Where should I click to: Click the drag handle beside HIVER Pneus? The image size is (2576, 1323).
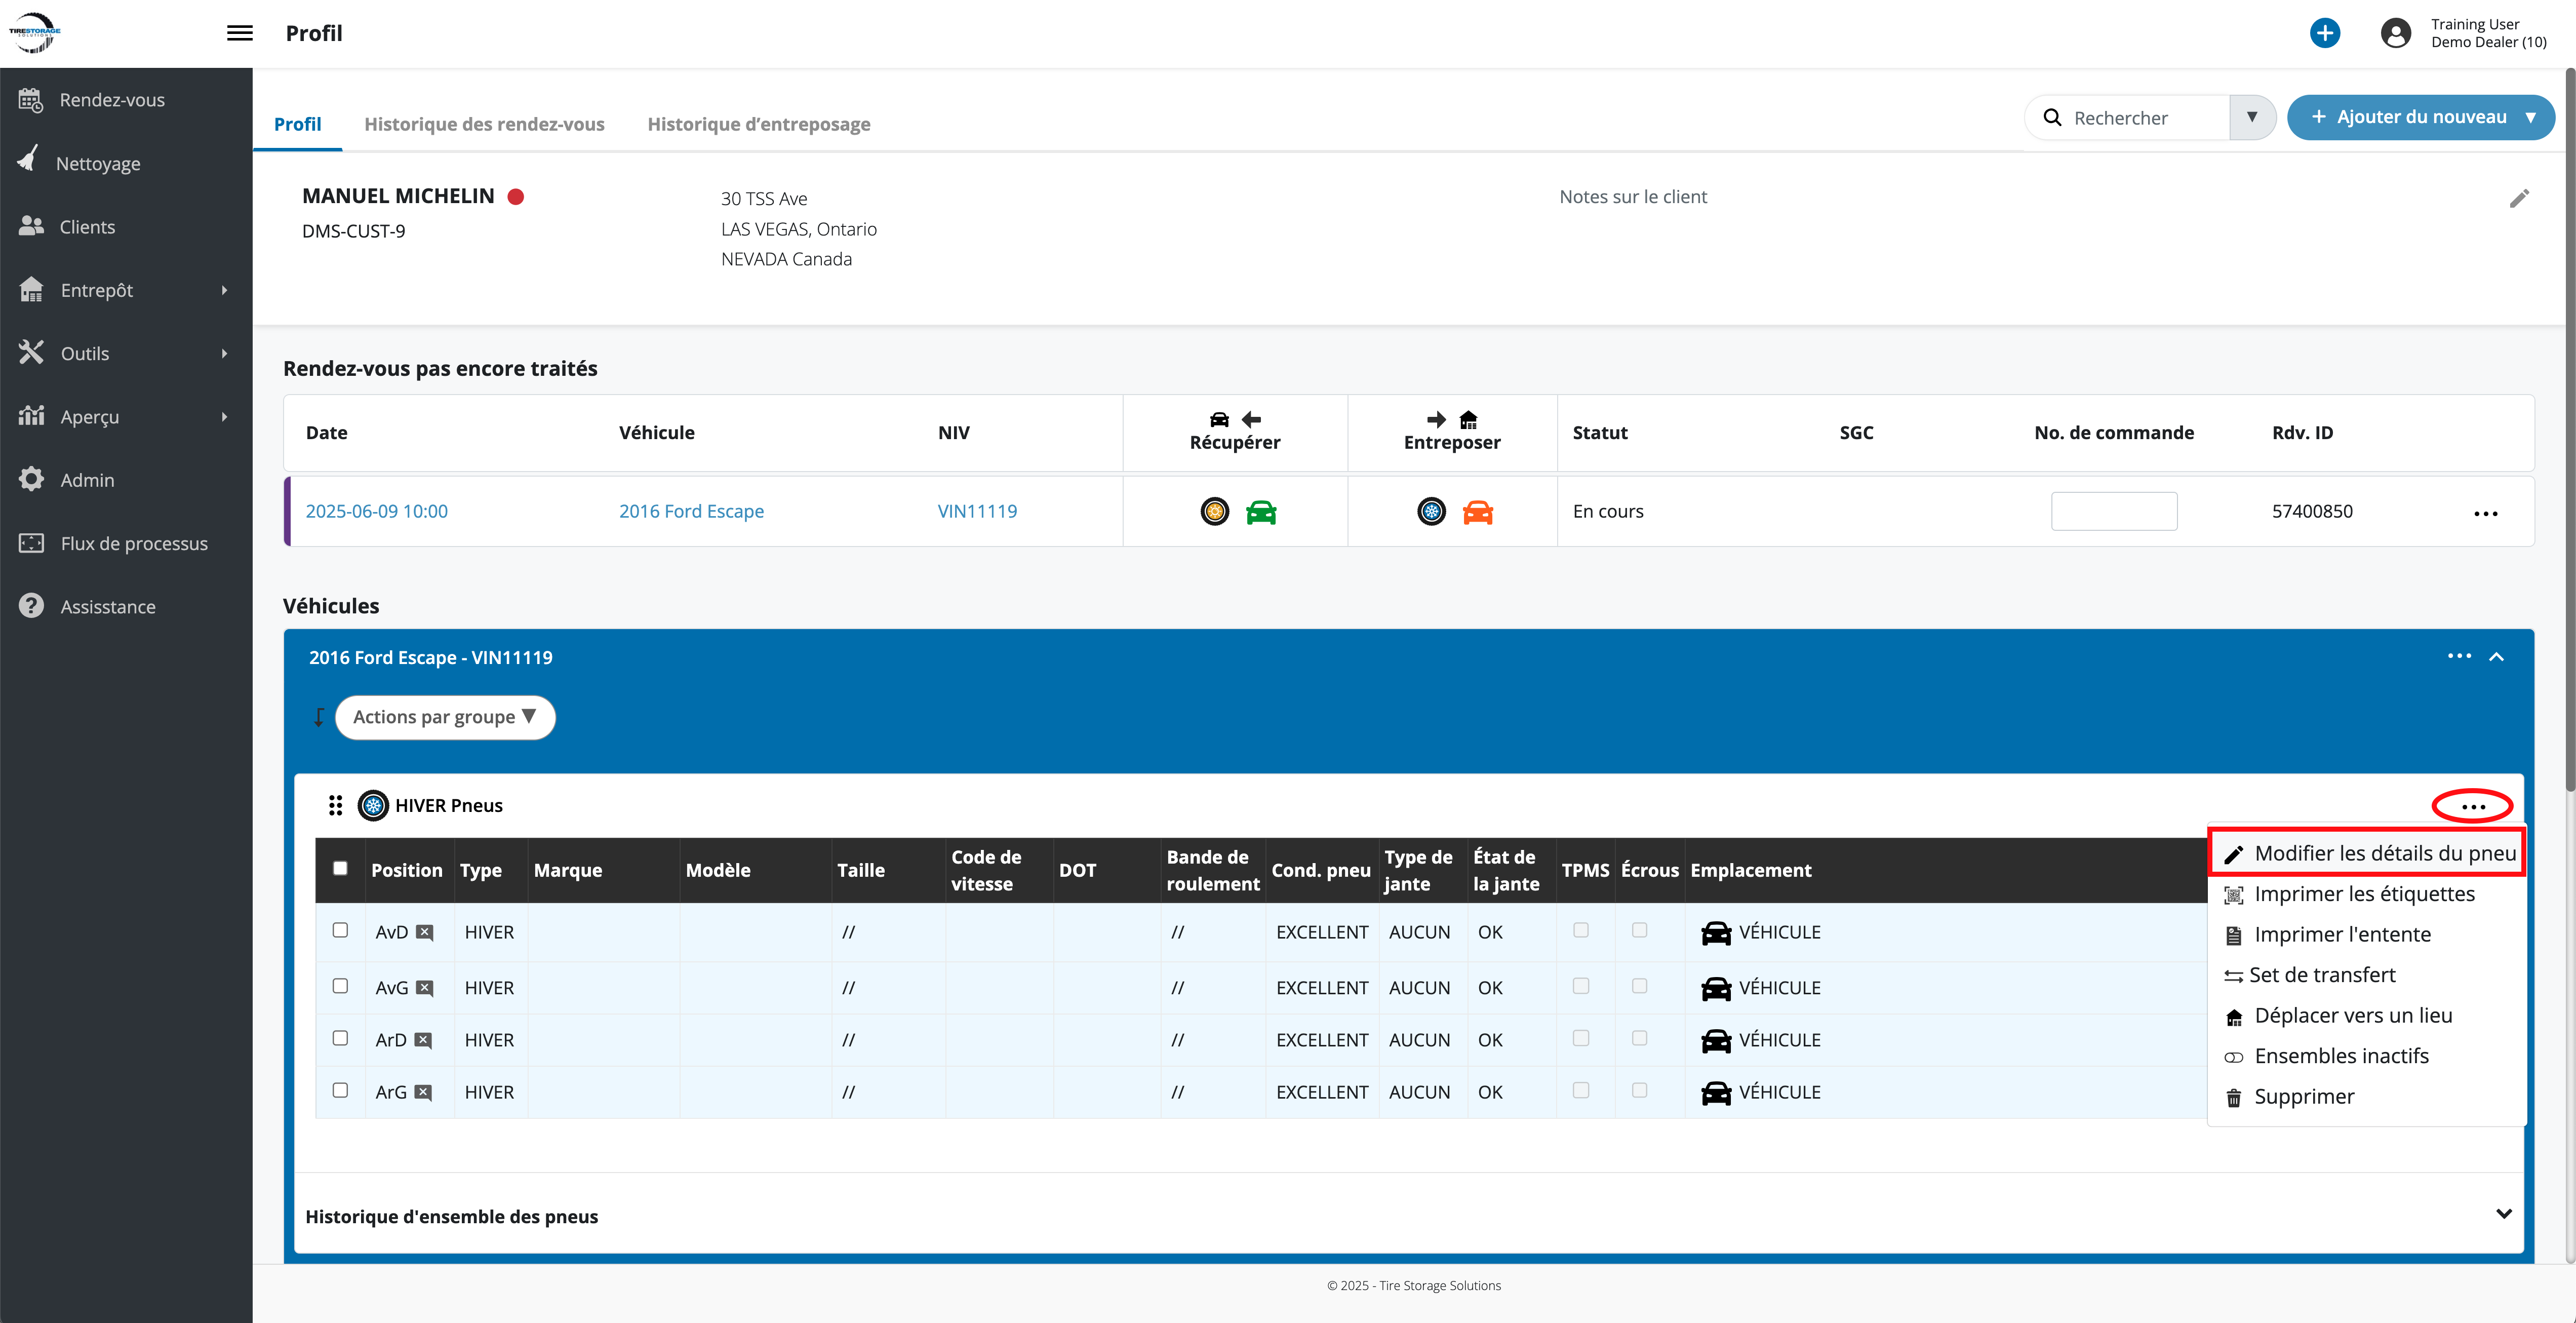coord(335,805)
